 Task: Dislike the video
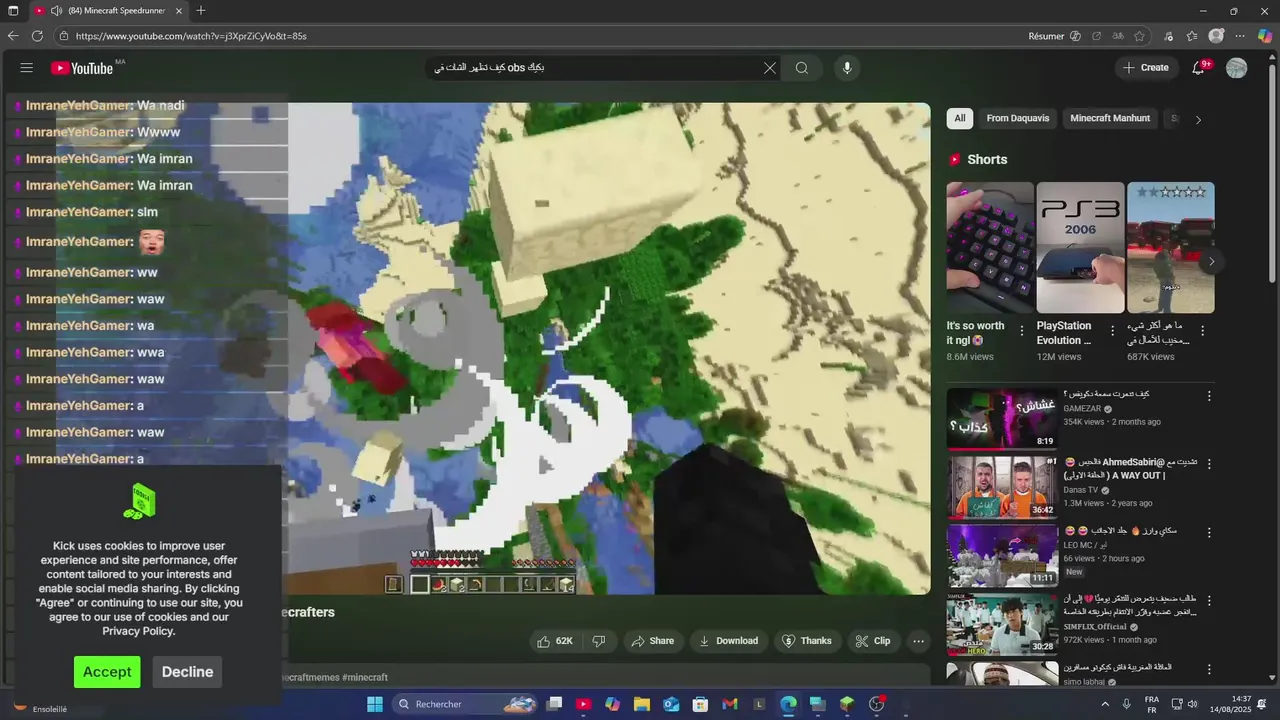click(599, 641)
